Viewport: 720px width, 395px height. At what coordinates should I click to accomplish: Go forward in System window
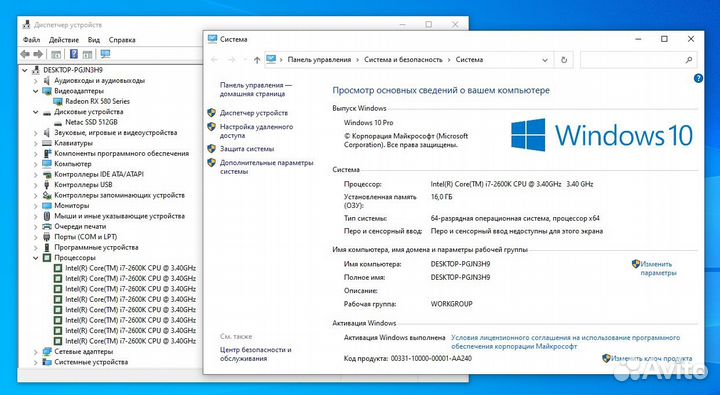(x=232, y=60)
